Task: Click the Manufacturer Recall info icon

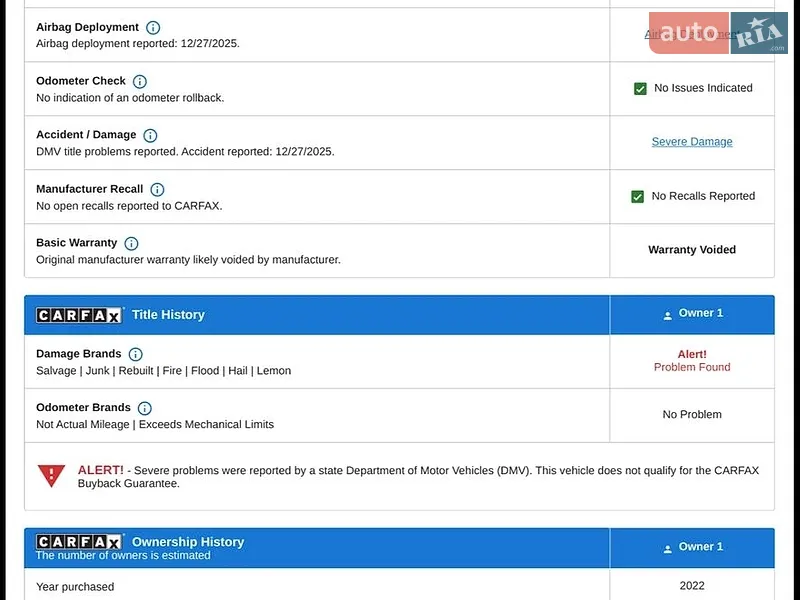Action: pyautogui.click(x=157, y=190)
